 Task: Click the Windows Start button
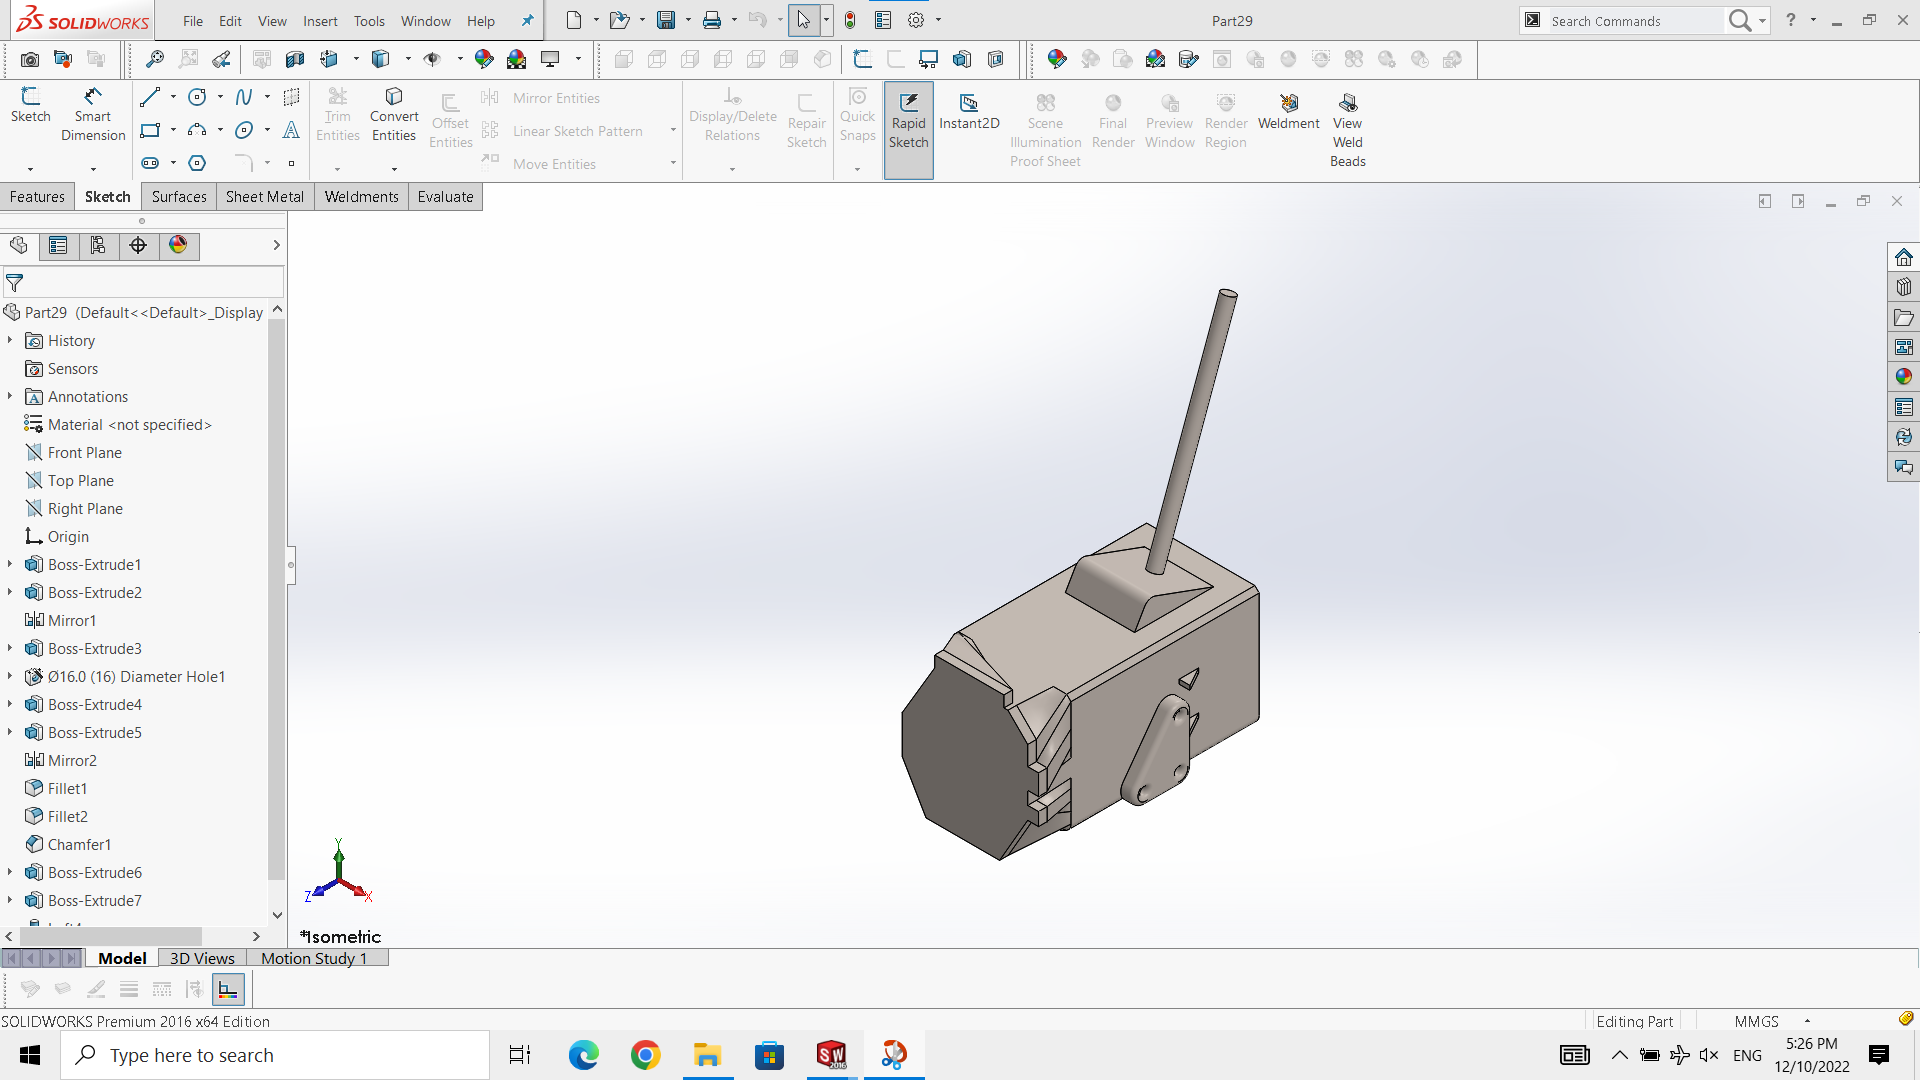pos(30,1055)
